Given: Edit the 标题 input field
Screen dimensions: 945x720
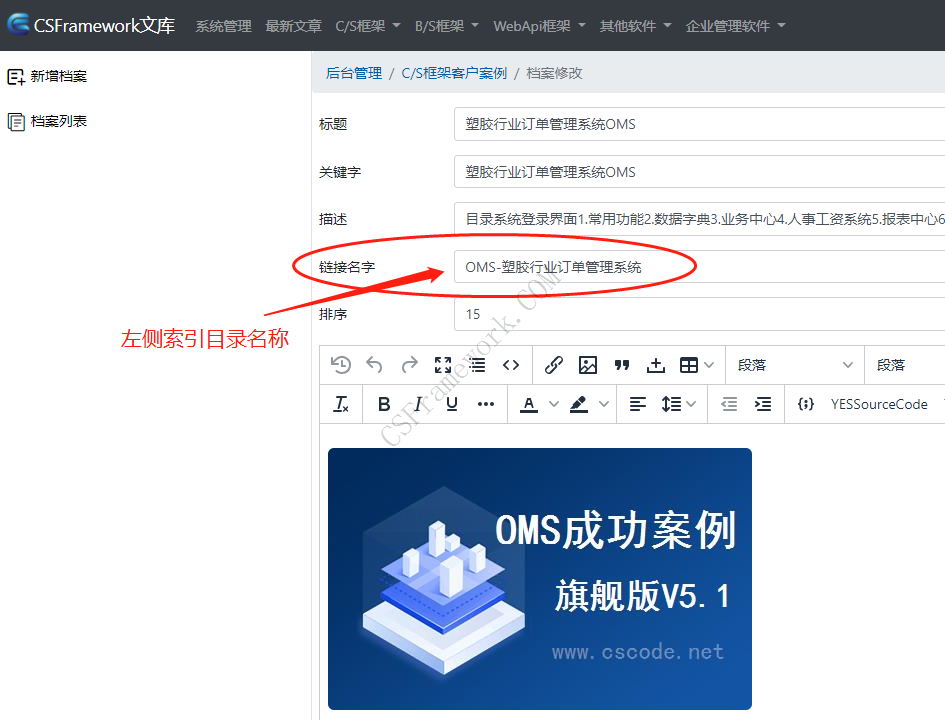Looking at the screenshot, I should click(699, 124).
